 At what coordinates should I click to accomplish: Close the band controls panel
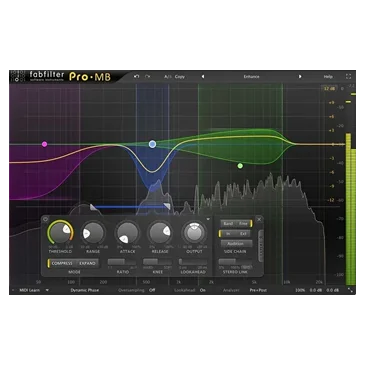pos(259,219)
